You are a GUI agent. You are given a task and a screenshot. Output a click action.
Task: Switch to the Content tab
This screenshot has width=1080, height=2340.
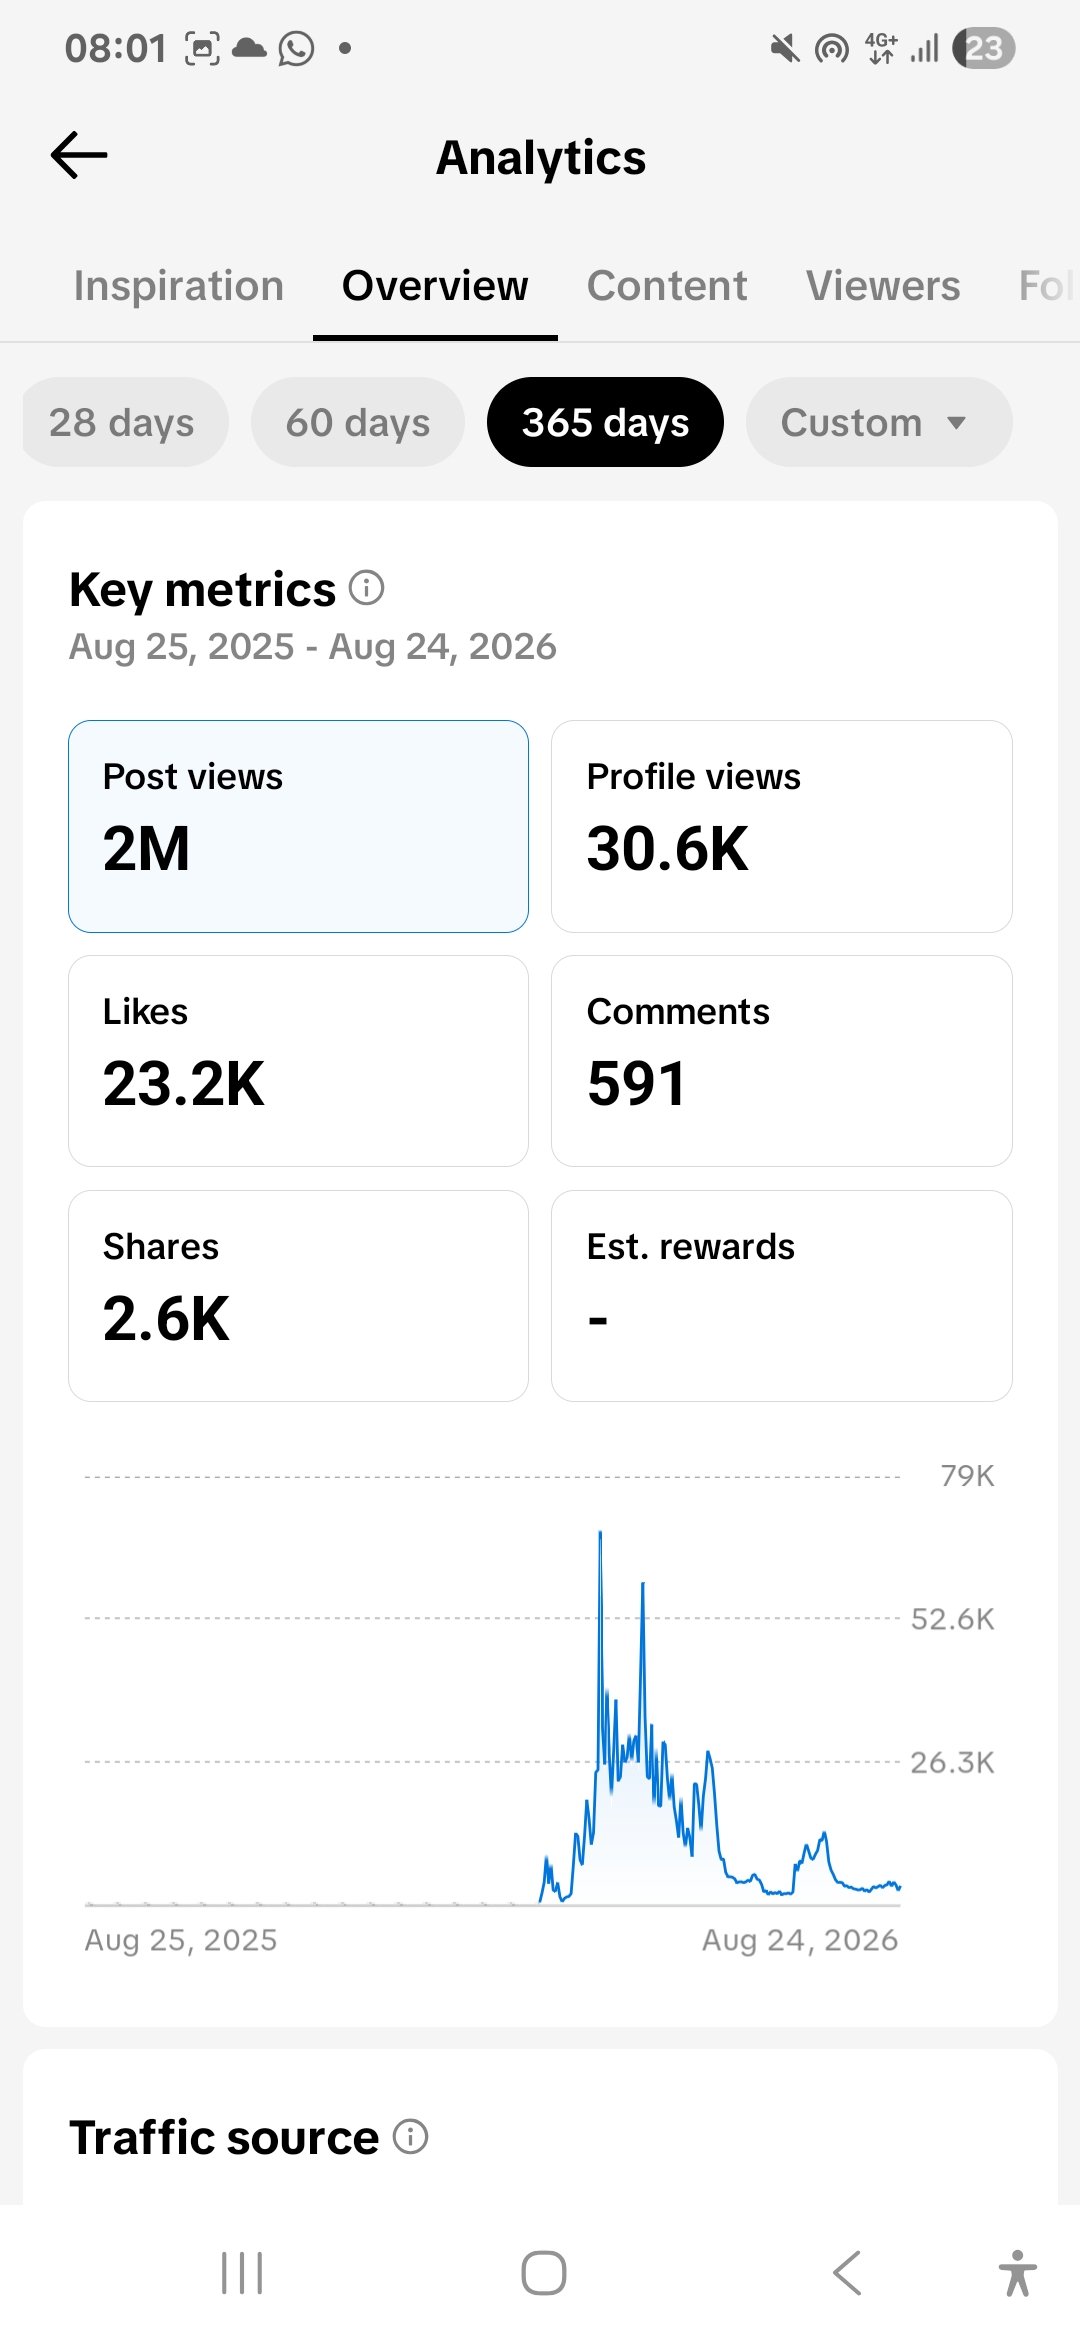pos(667,286)
